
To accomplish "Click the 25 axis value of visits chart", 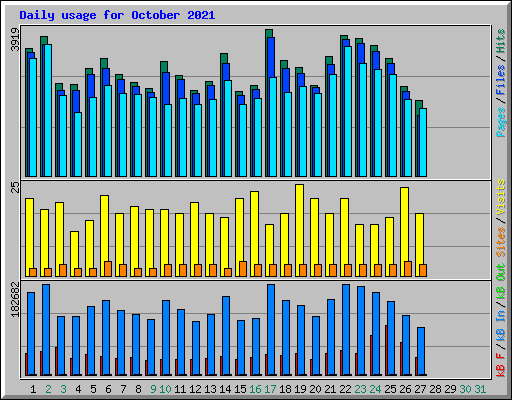I will (15, 188).
